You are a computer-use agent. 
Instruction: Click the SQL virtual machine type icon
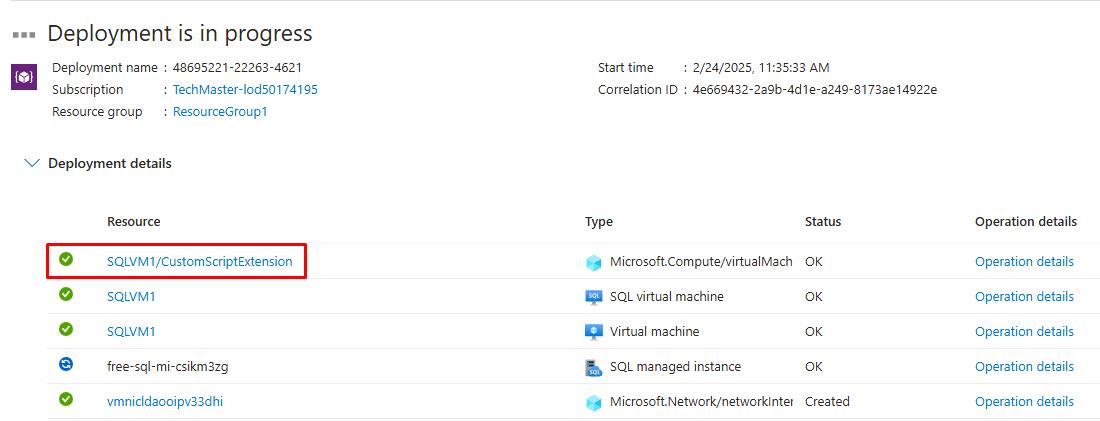593,297
